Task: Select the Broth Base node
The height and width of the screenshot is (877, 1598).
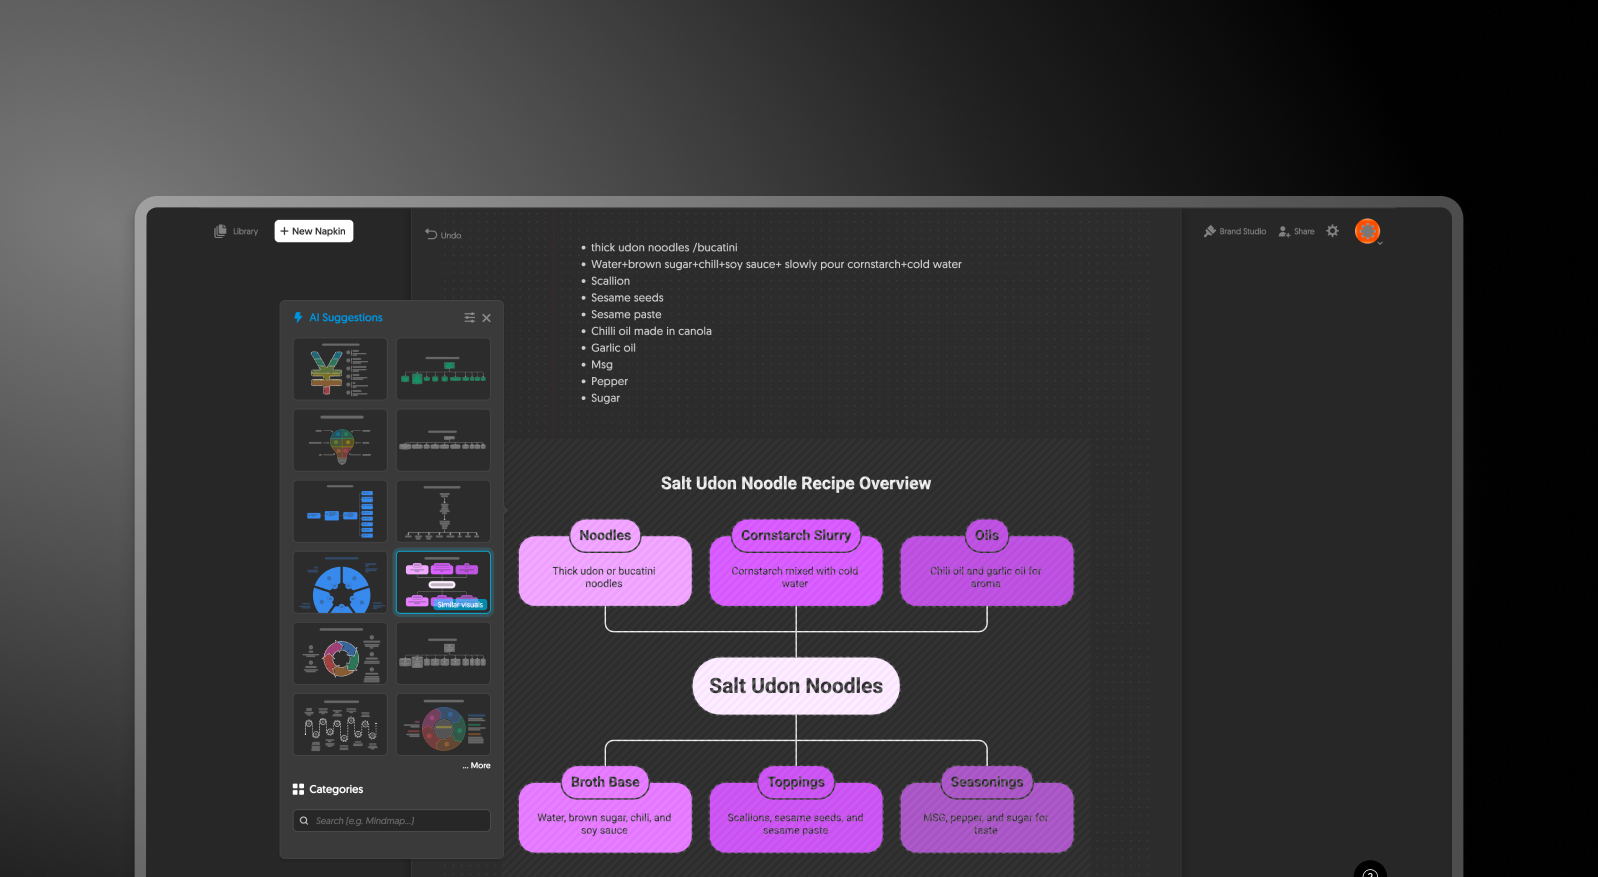Action: (605, 810)
